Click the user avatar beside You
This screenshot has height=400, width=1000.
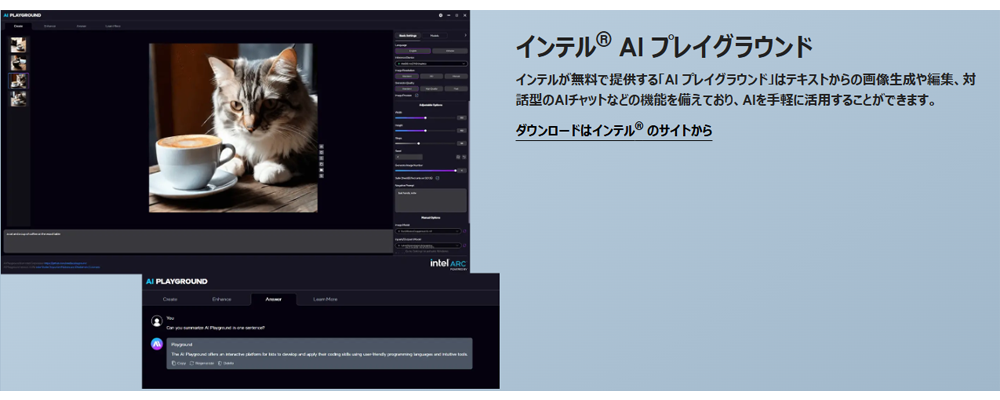pyautogui.click(x=156, y=322)
